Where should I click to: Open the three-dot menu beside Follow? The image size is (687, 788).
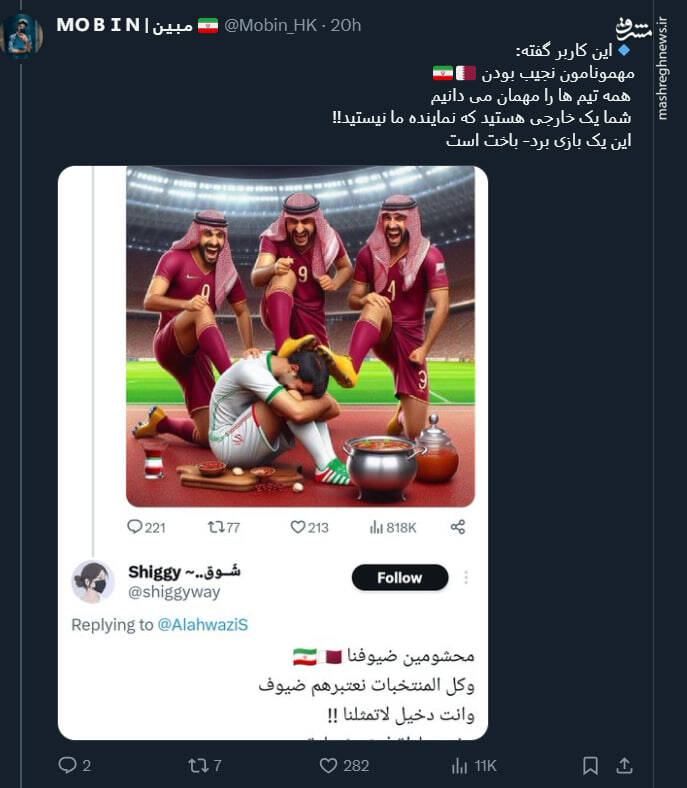(x=466, y=578)
